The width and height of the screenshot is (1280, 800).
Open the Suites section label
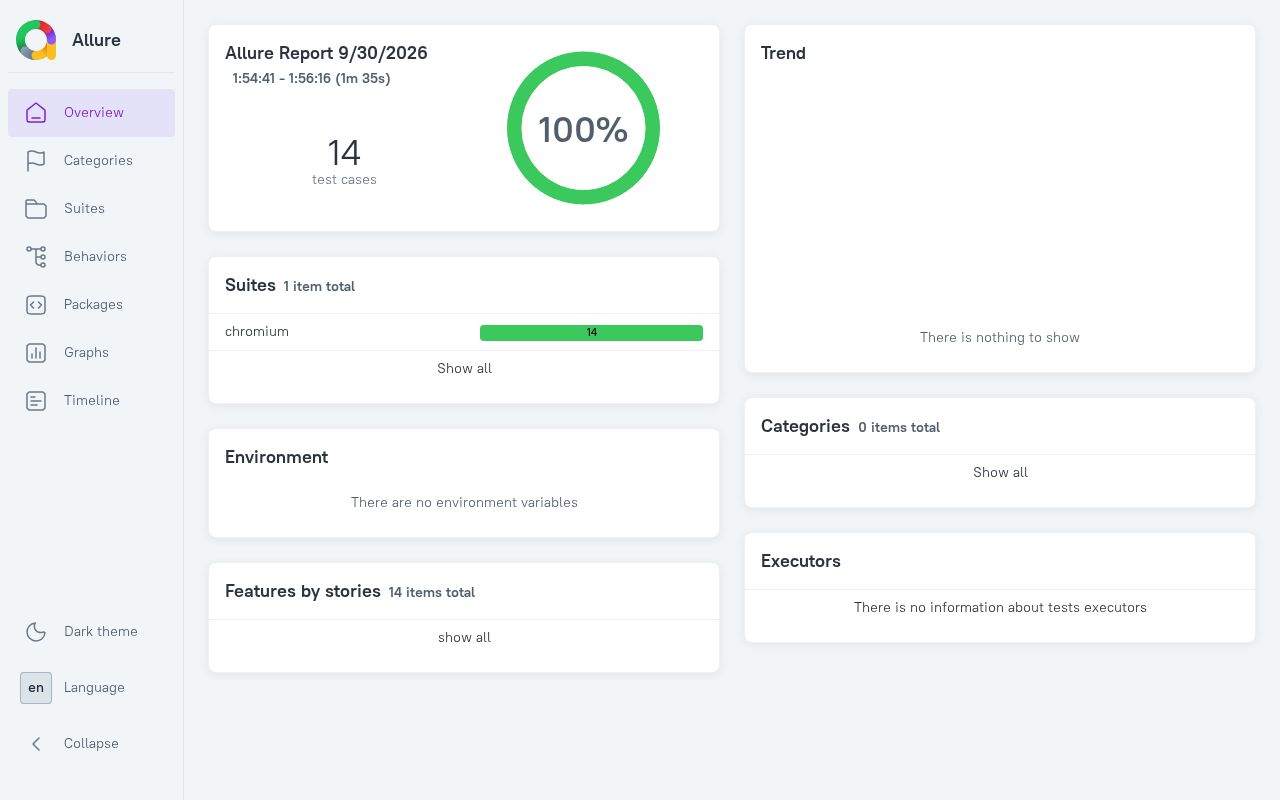[84, 208]
